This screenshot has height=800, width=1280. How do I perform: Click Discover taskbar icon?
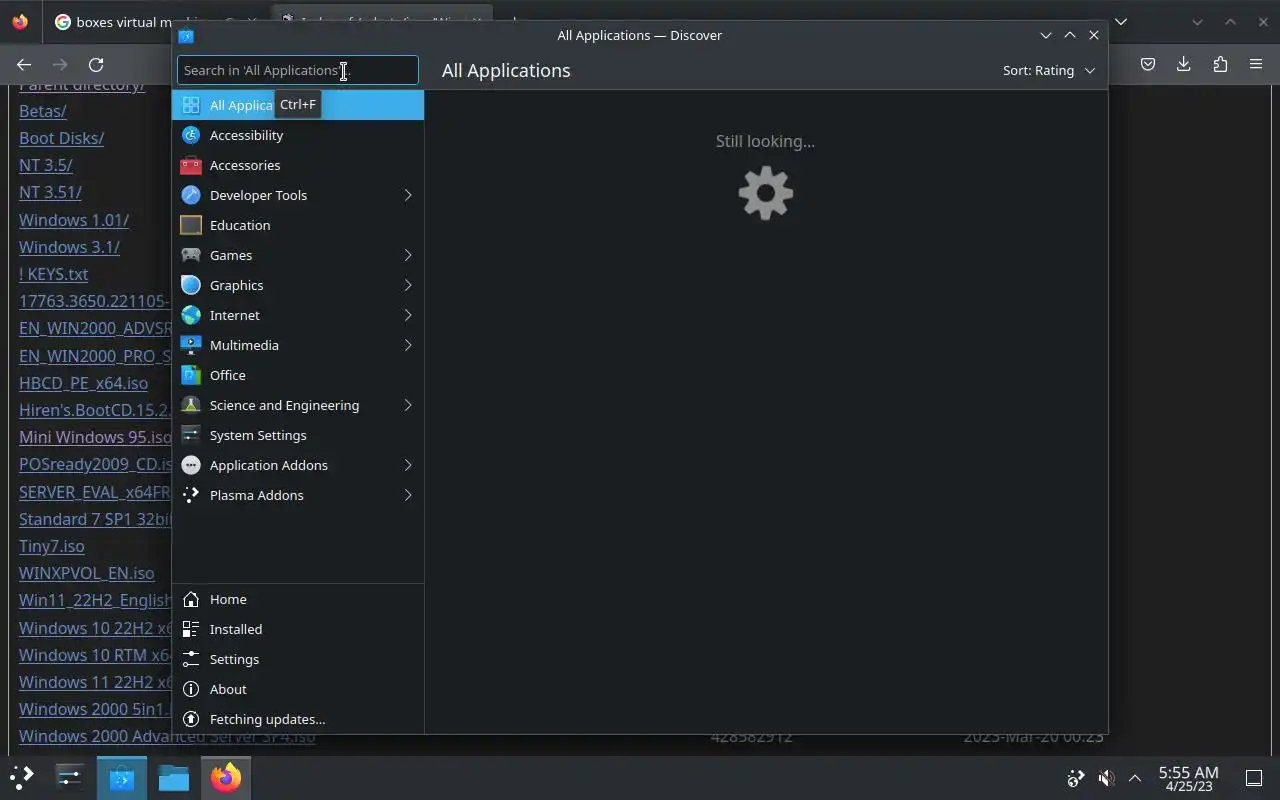pos(122,778)
